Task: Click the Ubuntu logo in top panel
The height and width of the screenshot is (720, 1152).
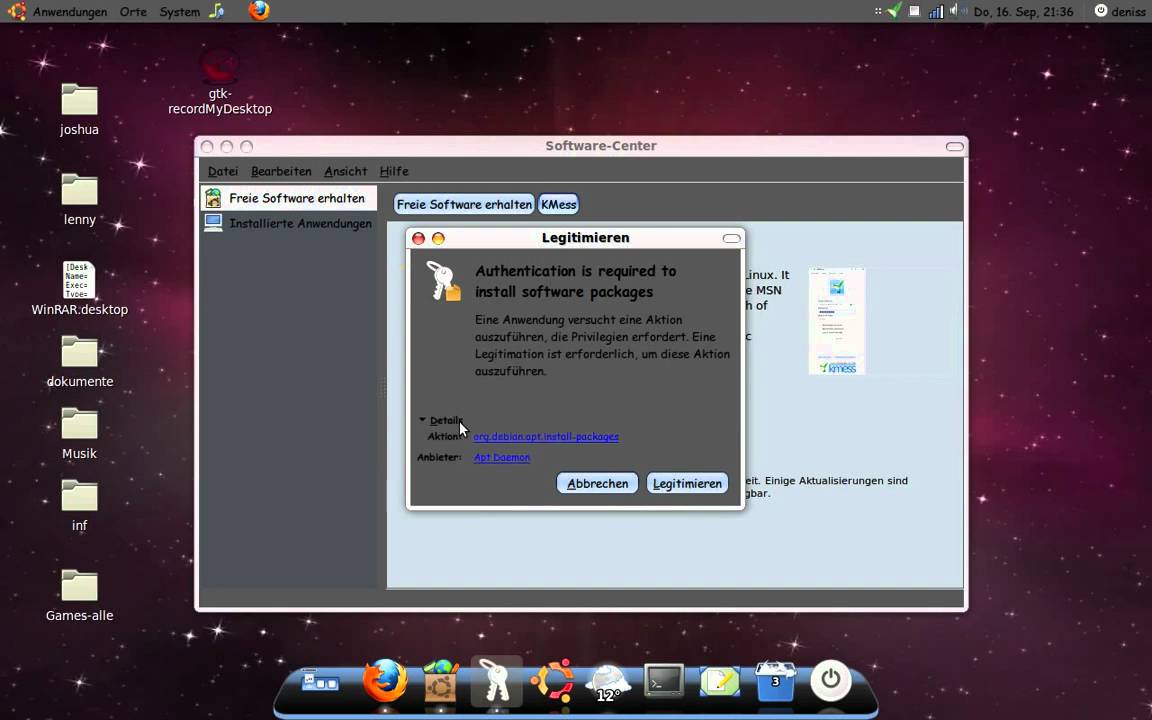Action: (x=17, y=11)
